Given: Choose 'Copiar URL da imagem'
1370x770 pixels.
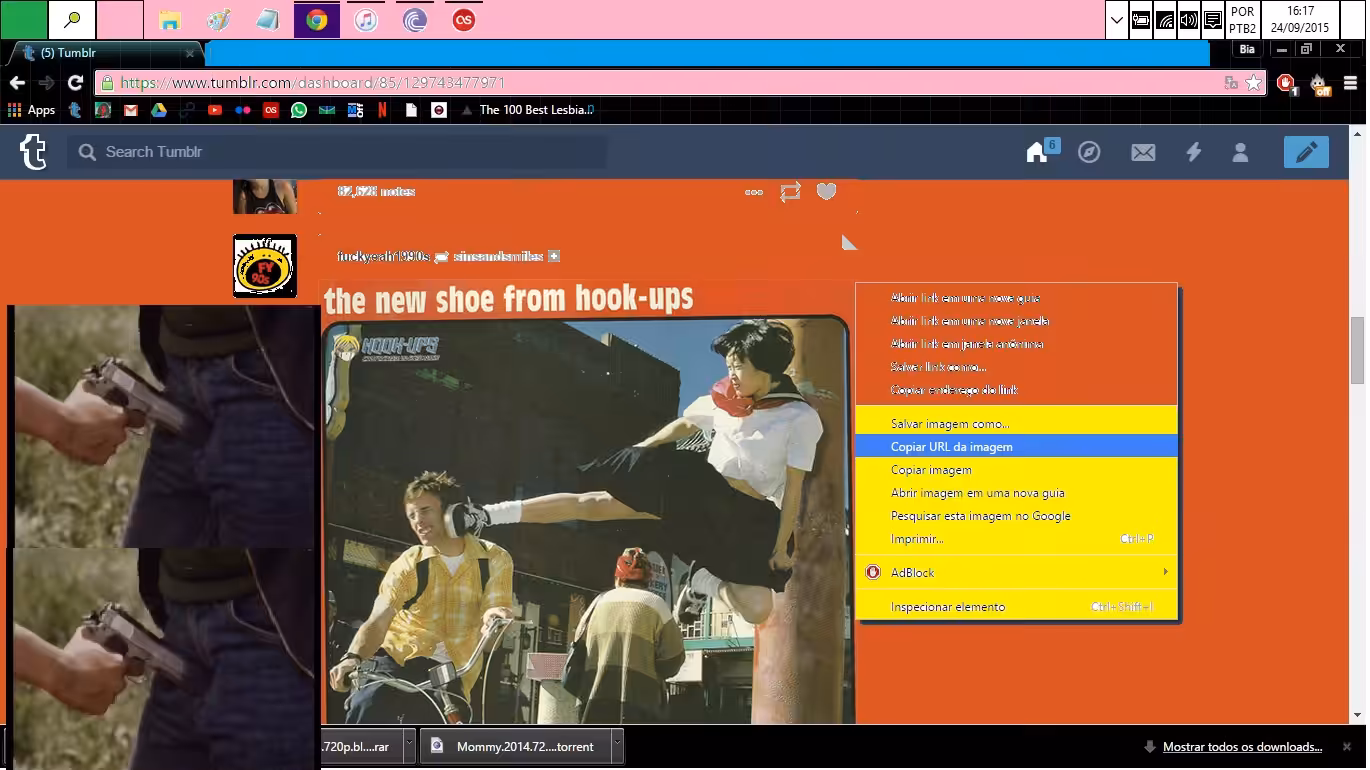Looking at the screenshot, I should (x=1017, y=447).
